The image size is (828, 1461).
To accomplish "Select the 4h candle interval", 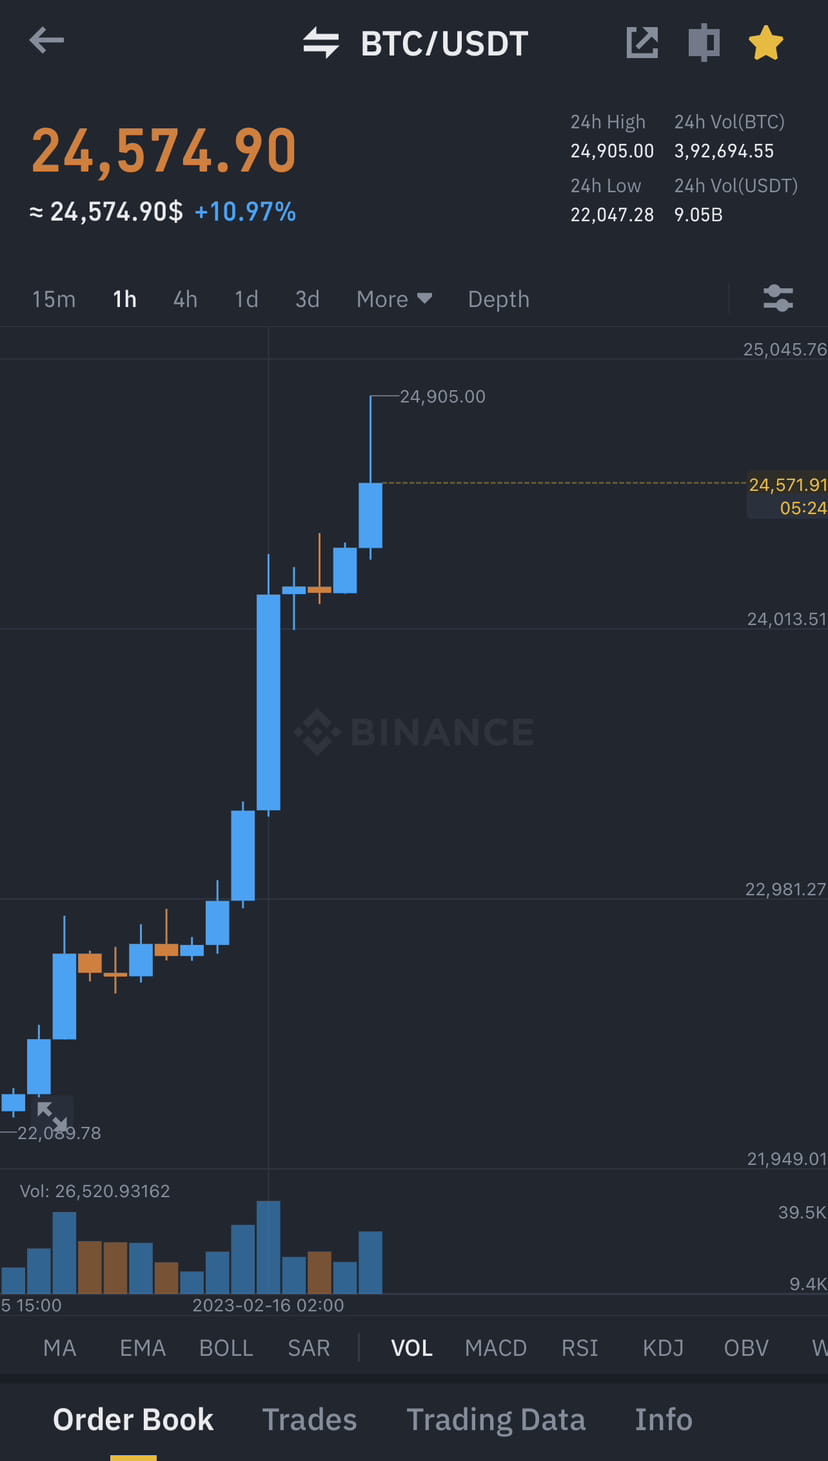I will click(185, 298).
